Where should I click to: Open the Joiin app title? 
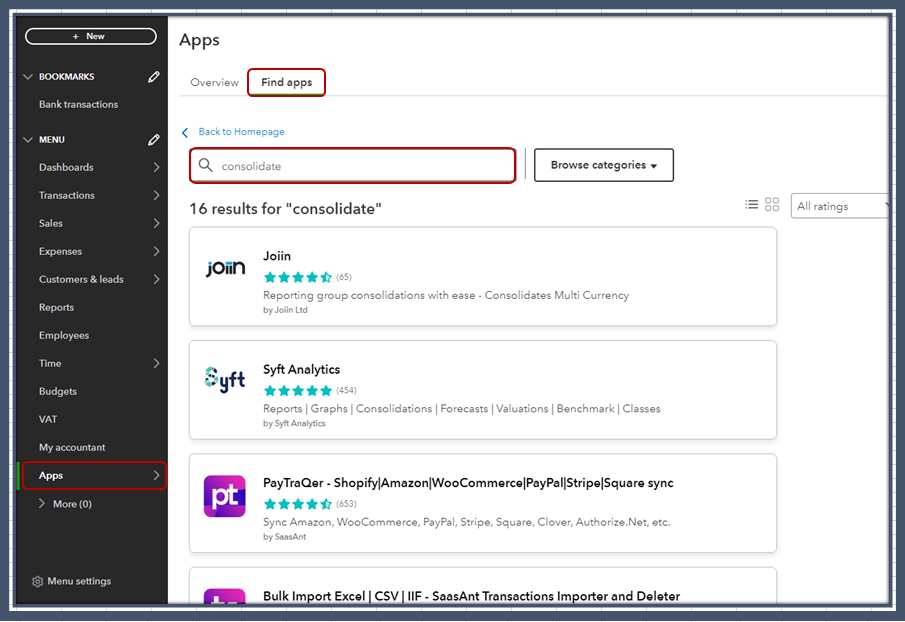[277, 256]
